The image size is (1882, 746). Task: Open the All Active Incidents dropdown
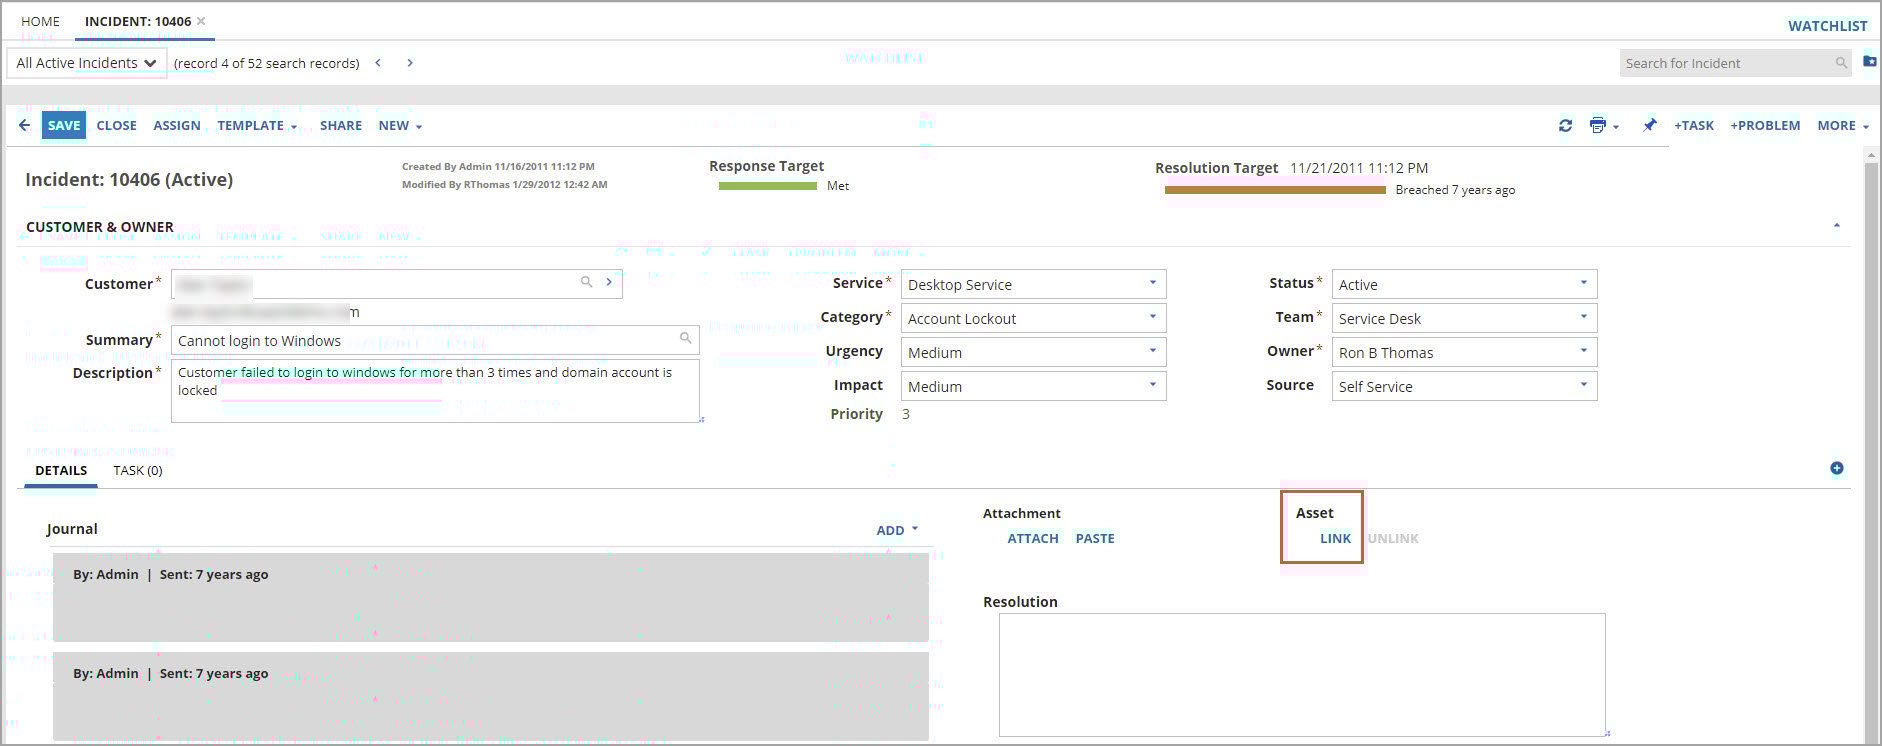pyautogui.click(x=86, y=63)
